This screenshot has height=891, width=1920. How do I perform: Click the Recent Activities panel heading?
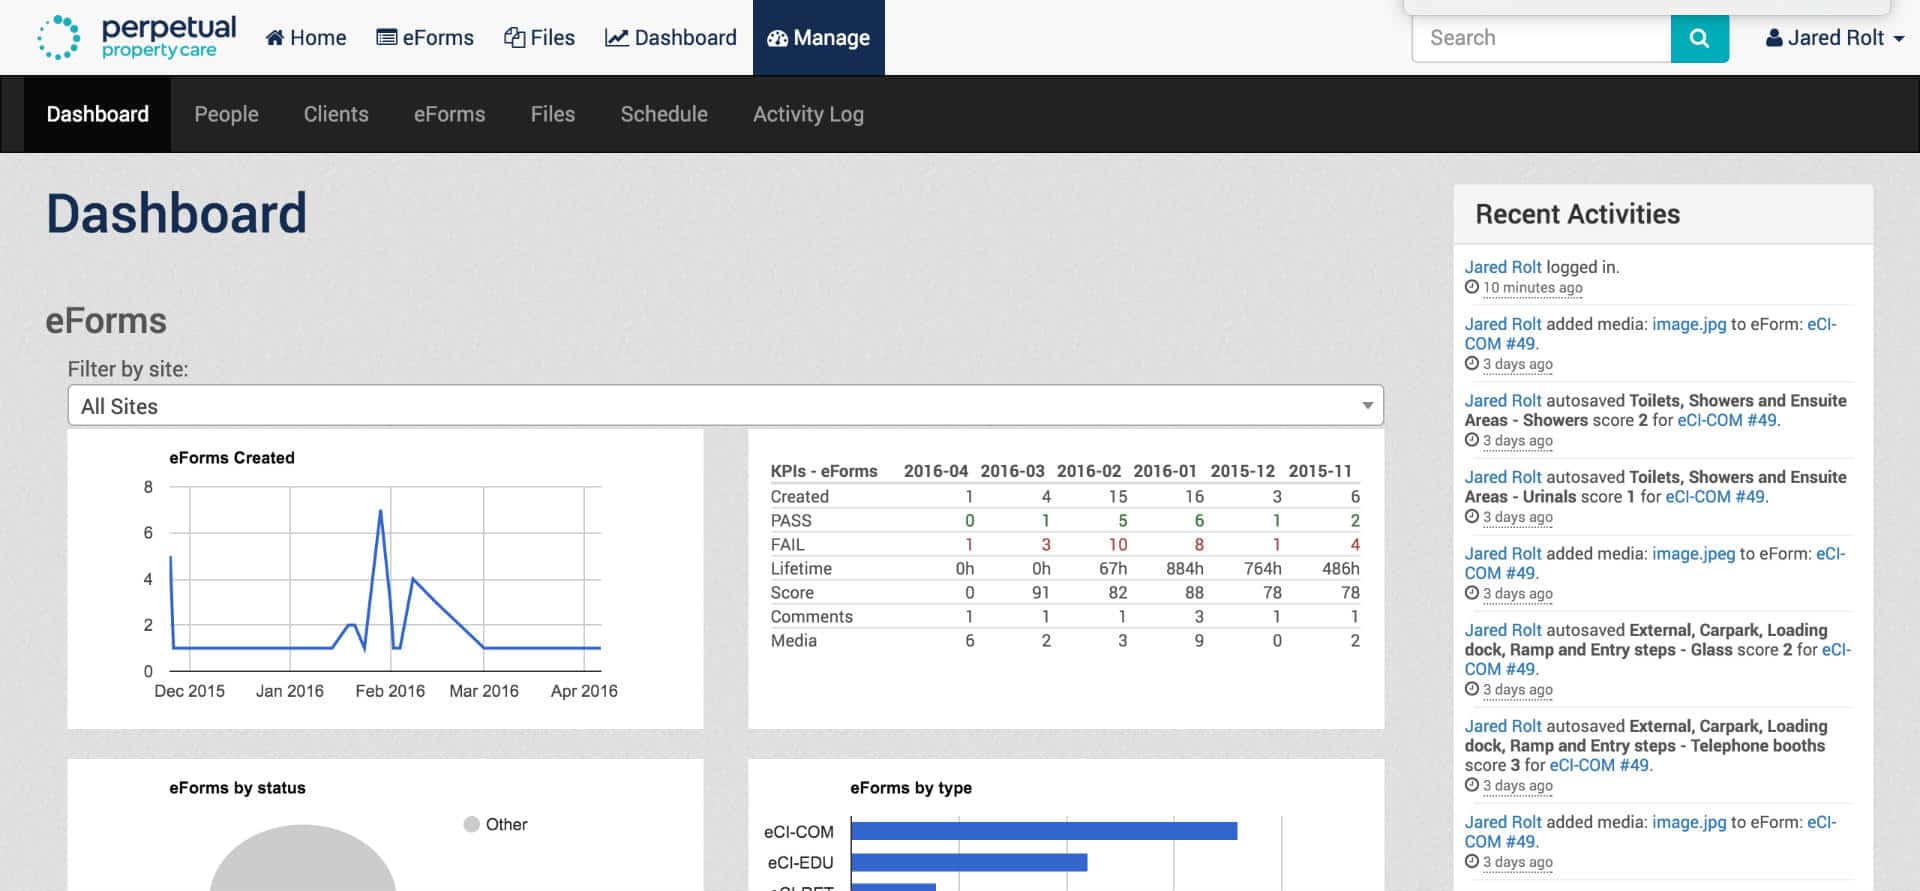click(x=1578, y=214)
